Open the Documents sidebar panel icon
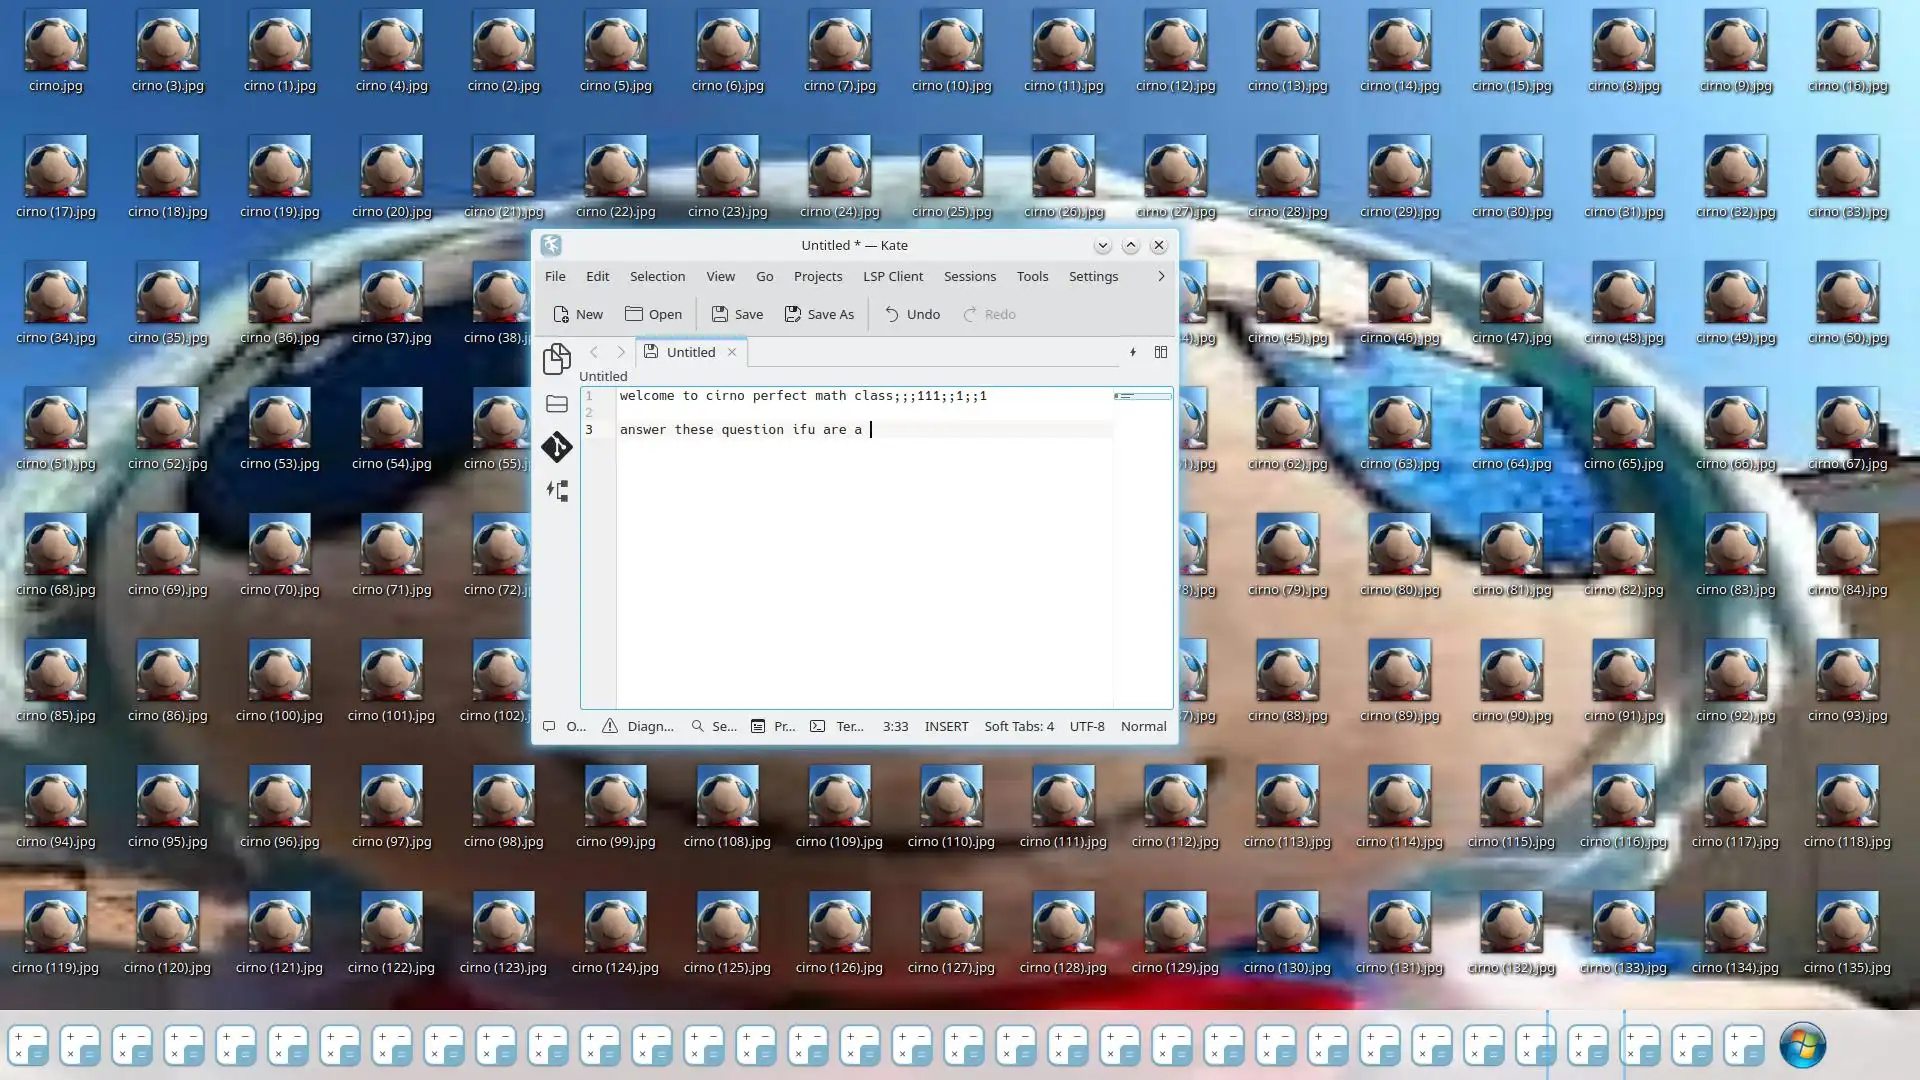This screenshot has height=1080, width=1920. [556, 358]
